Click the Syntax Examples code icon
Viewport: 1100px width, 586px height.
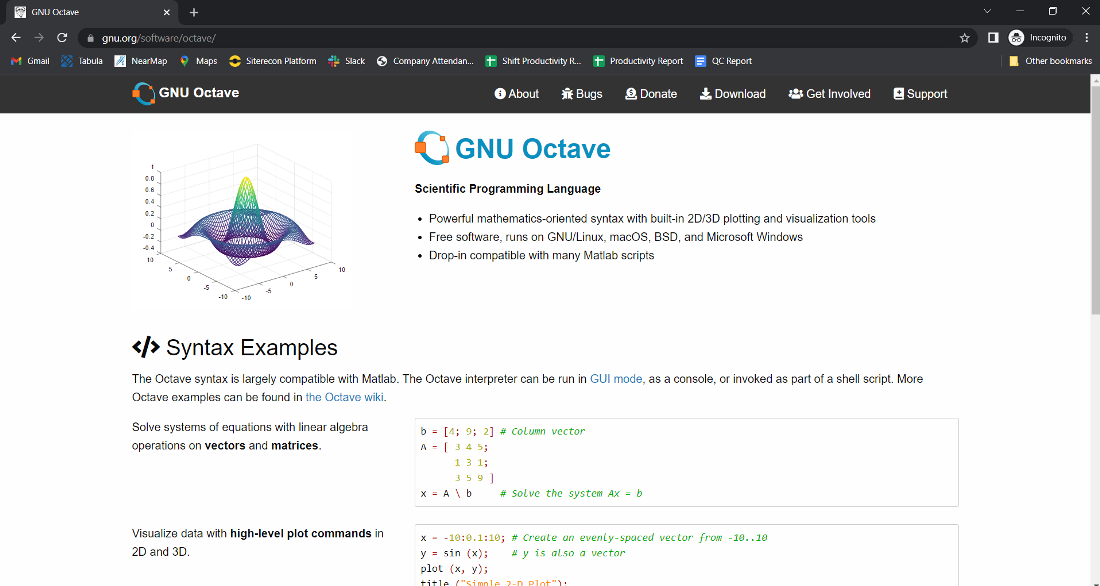[146, 347]
